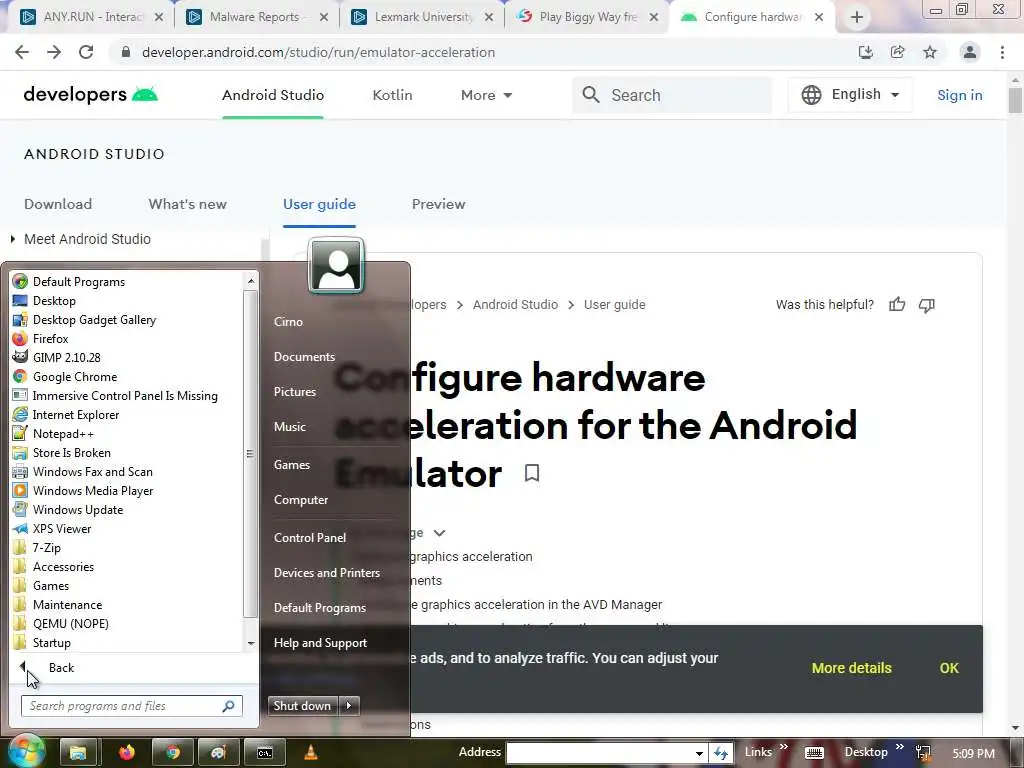This screenshot has height=768, width=1024.
Task: Click the Sign in link
Action: click(x=959, y=95)
